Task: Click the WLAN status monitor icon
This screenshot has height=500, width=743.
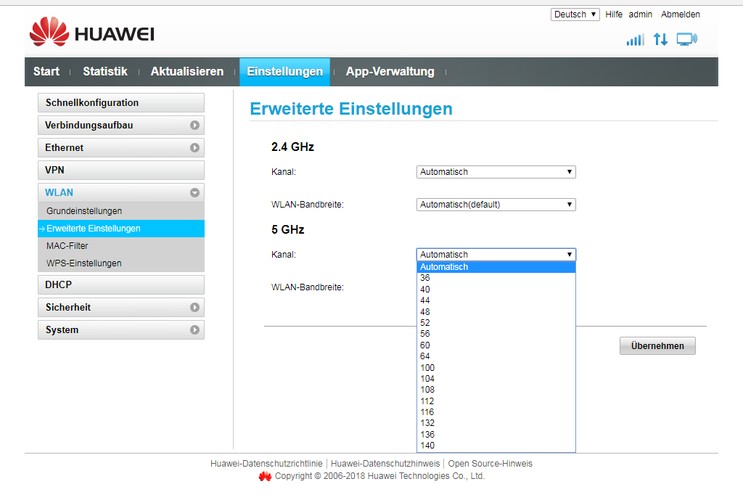Action: [687, 39]
